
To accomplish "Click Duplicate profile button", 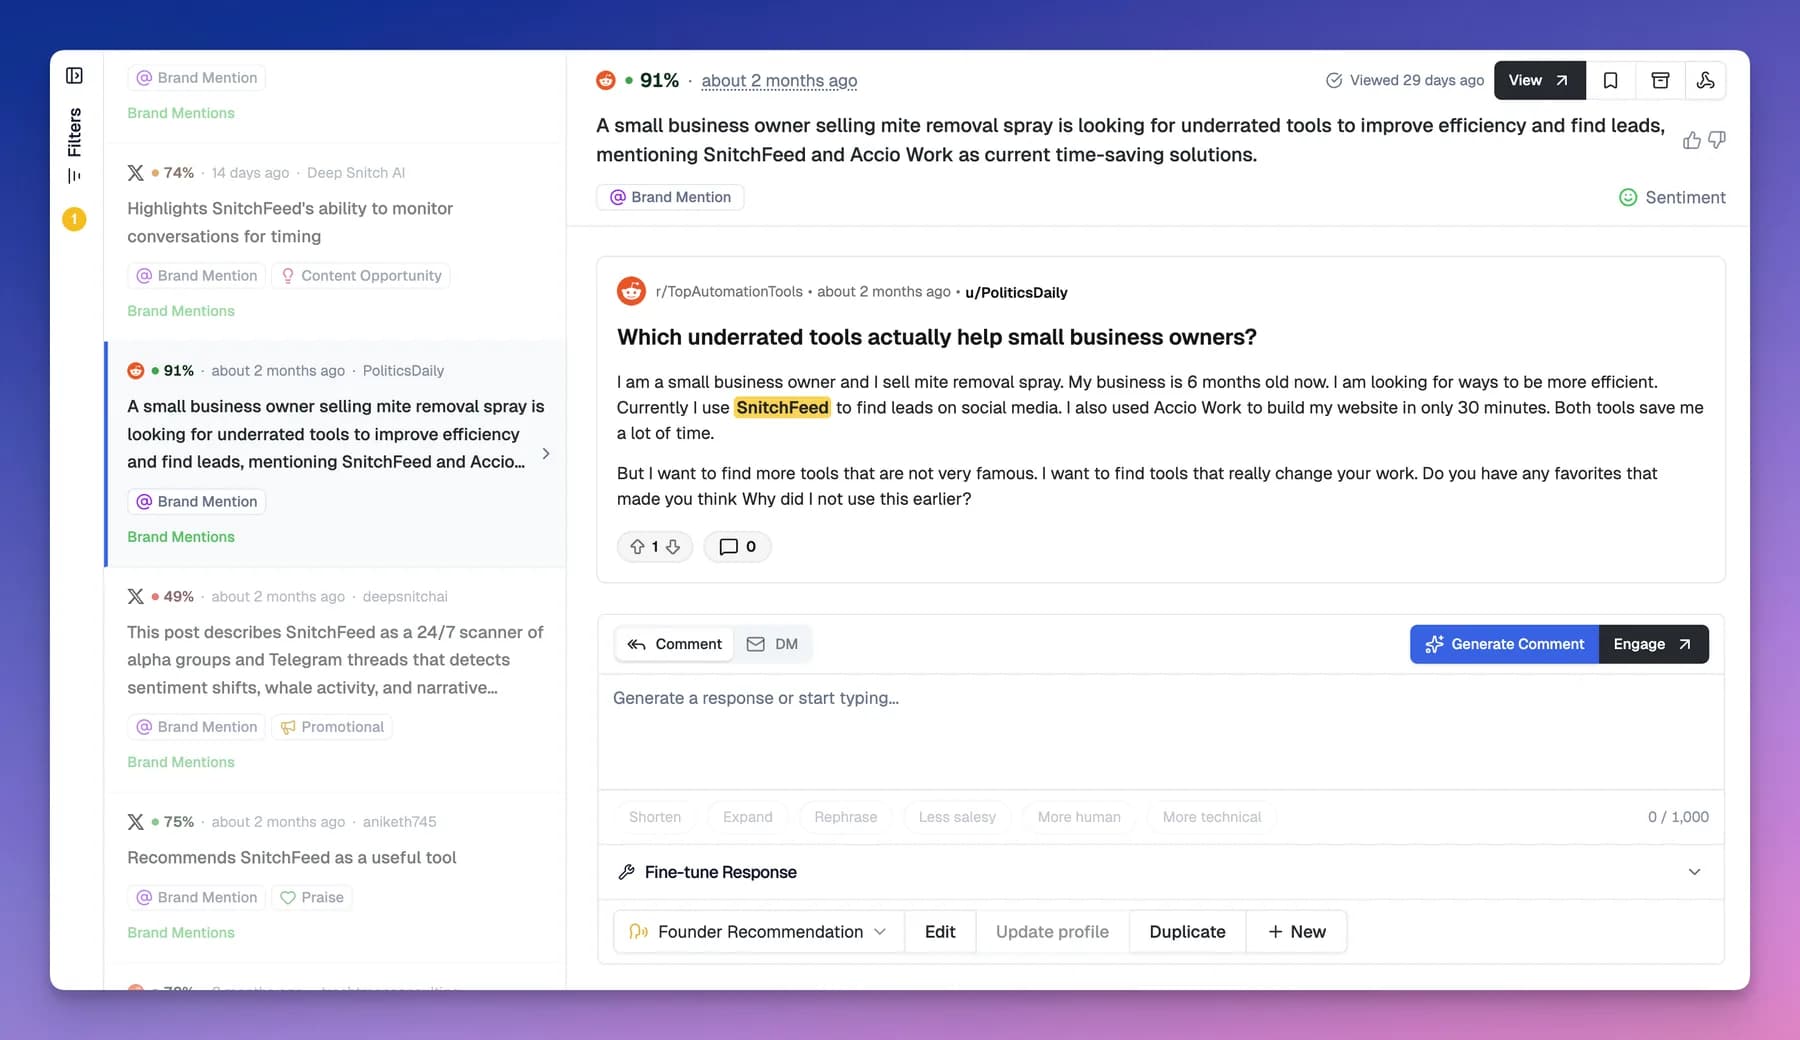I will point(1187,932).
